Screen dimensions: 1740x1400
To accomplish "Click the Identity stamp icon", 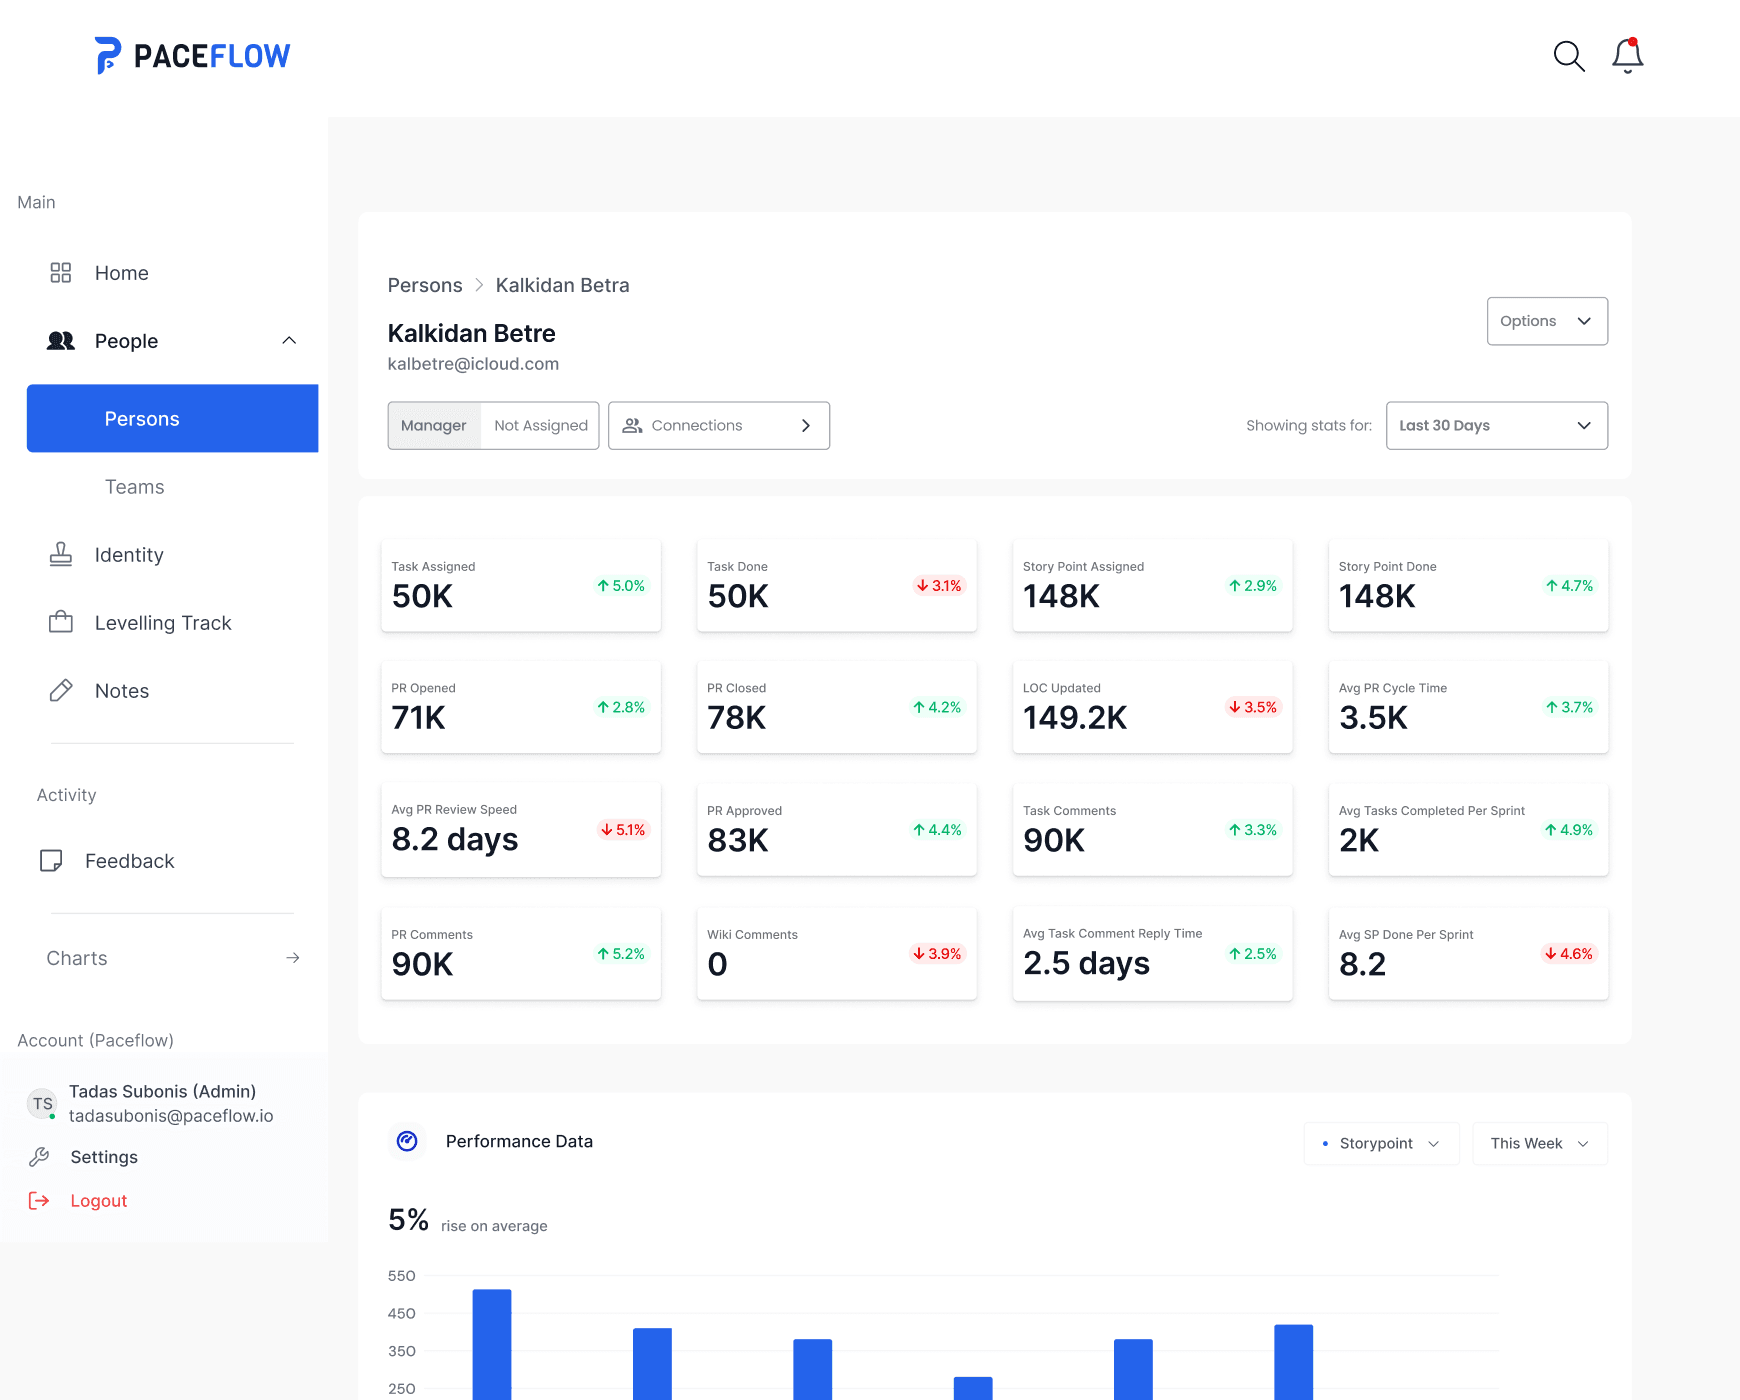I will [61, 555].
